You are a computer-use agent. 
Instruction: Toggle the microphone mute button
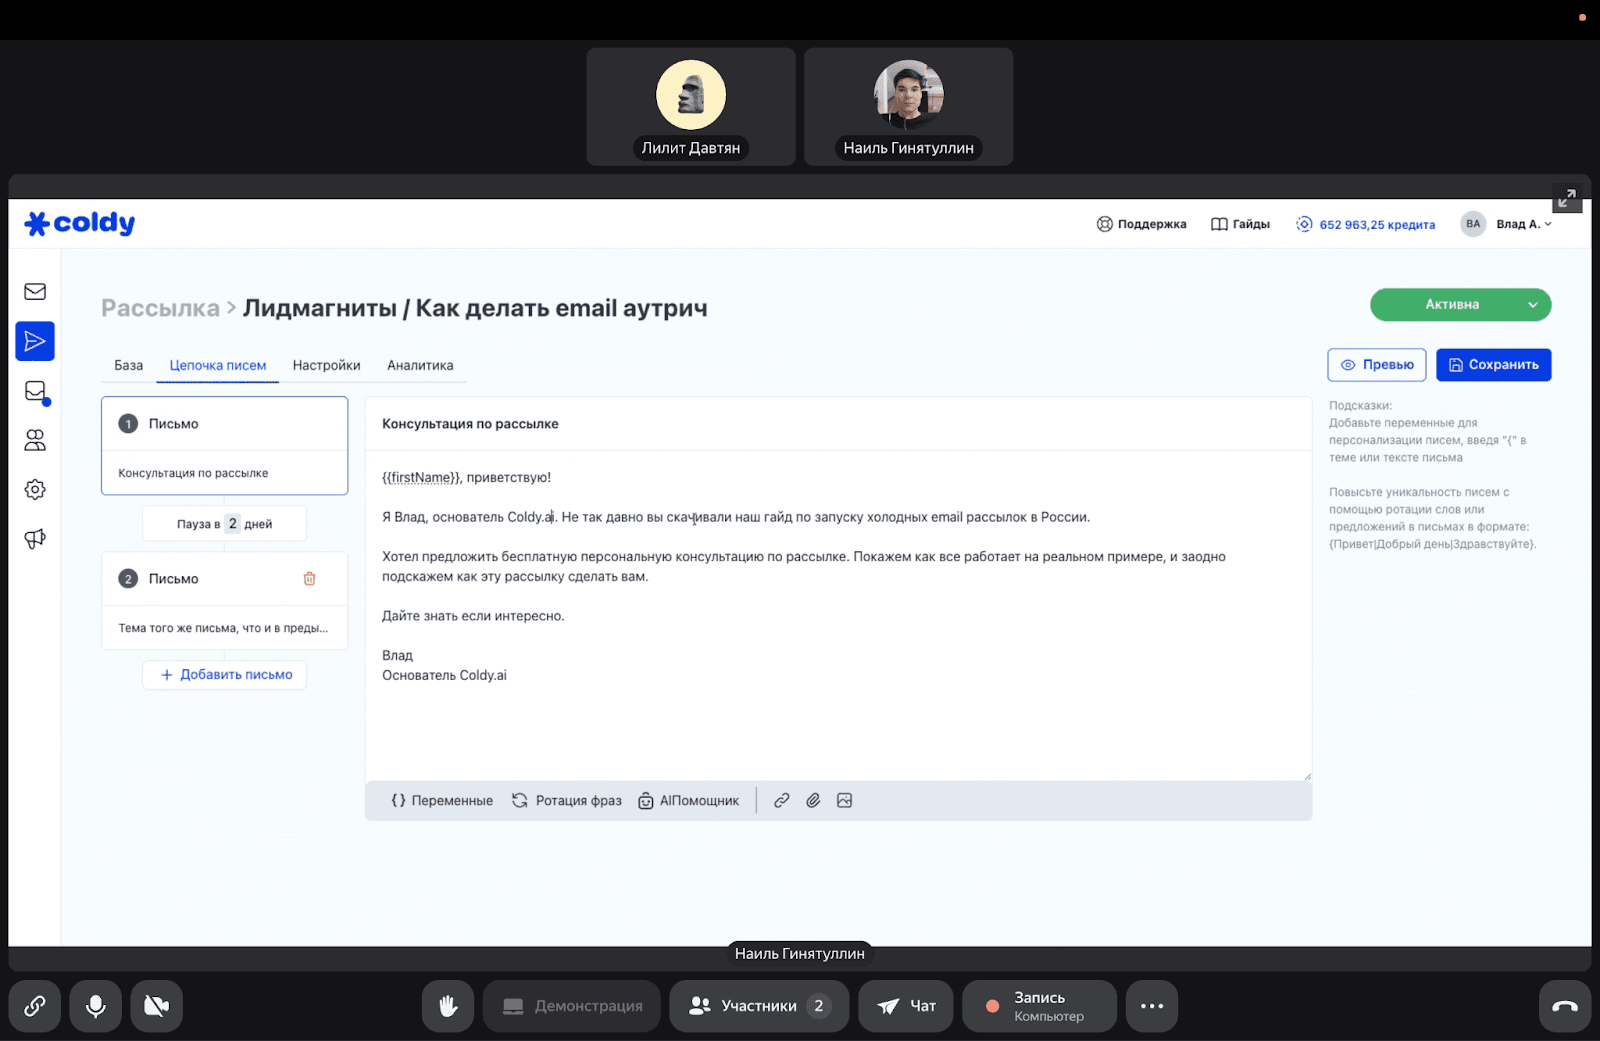tap(96, 1006)
